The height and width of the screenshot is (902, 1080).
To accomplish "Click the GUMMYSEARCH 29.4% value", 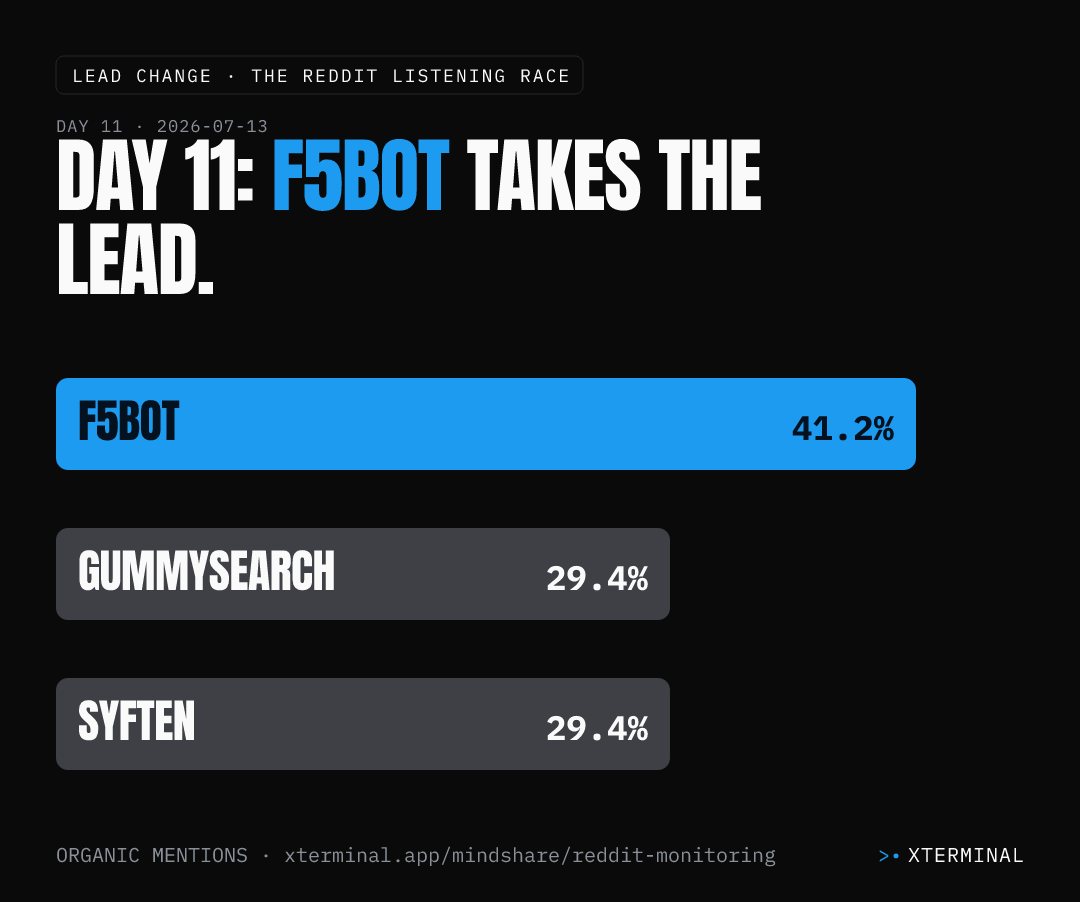I will [x=597, y=579].
